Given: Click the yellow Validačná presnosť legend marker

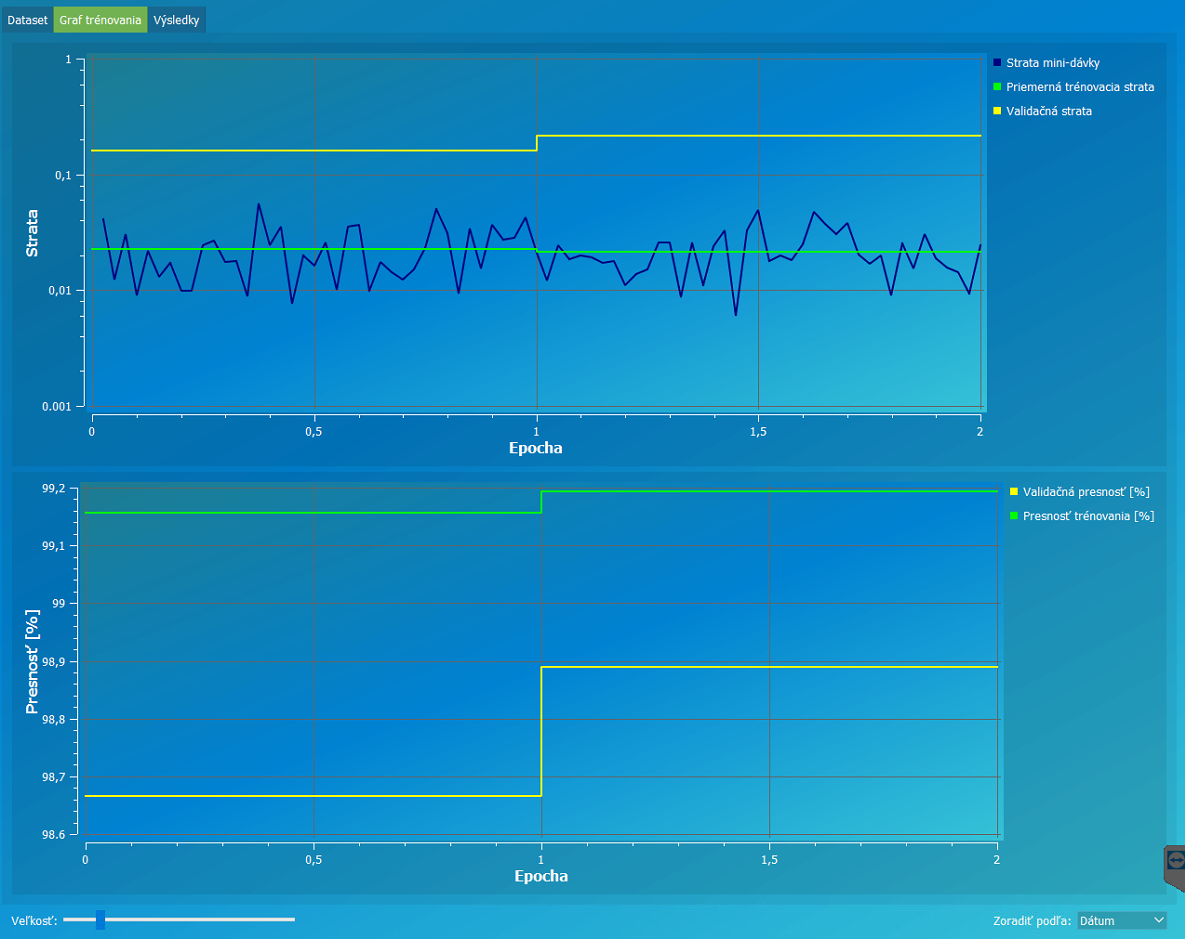Looking at the screenshot, I should click(1014, 492).
